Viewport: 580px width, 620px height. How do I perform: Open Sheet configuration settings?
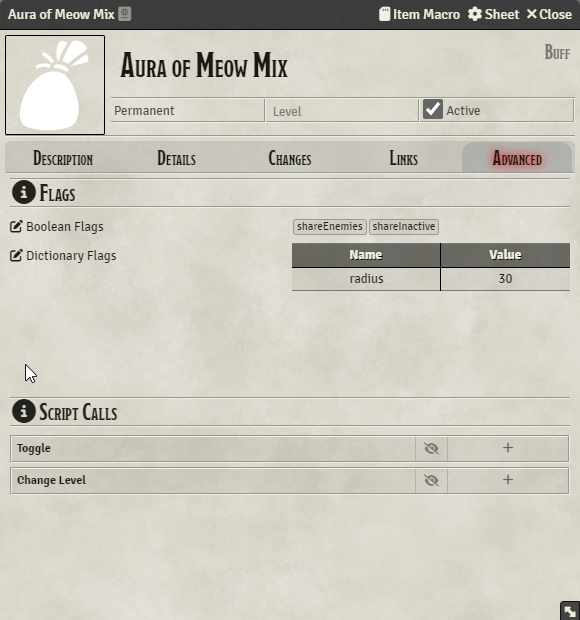(493, 14)
